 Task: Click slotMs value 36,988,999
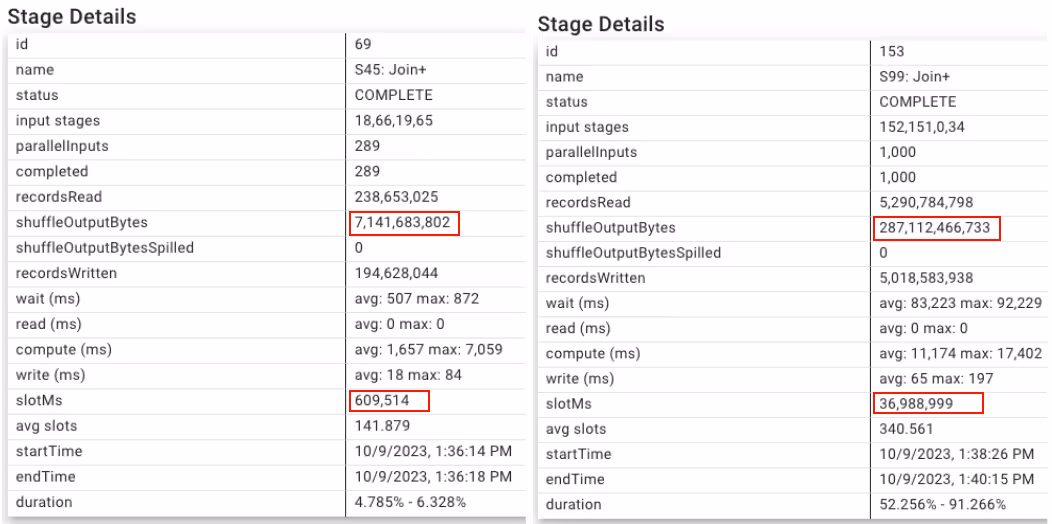(x=916, y=404)
